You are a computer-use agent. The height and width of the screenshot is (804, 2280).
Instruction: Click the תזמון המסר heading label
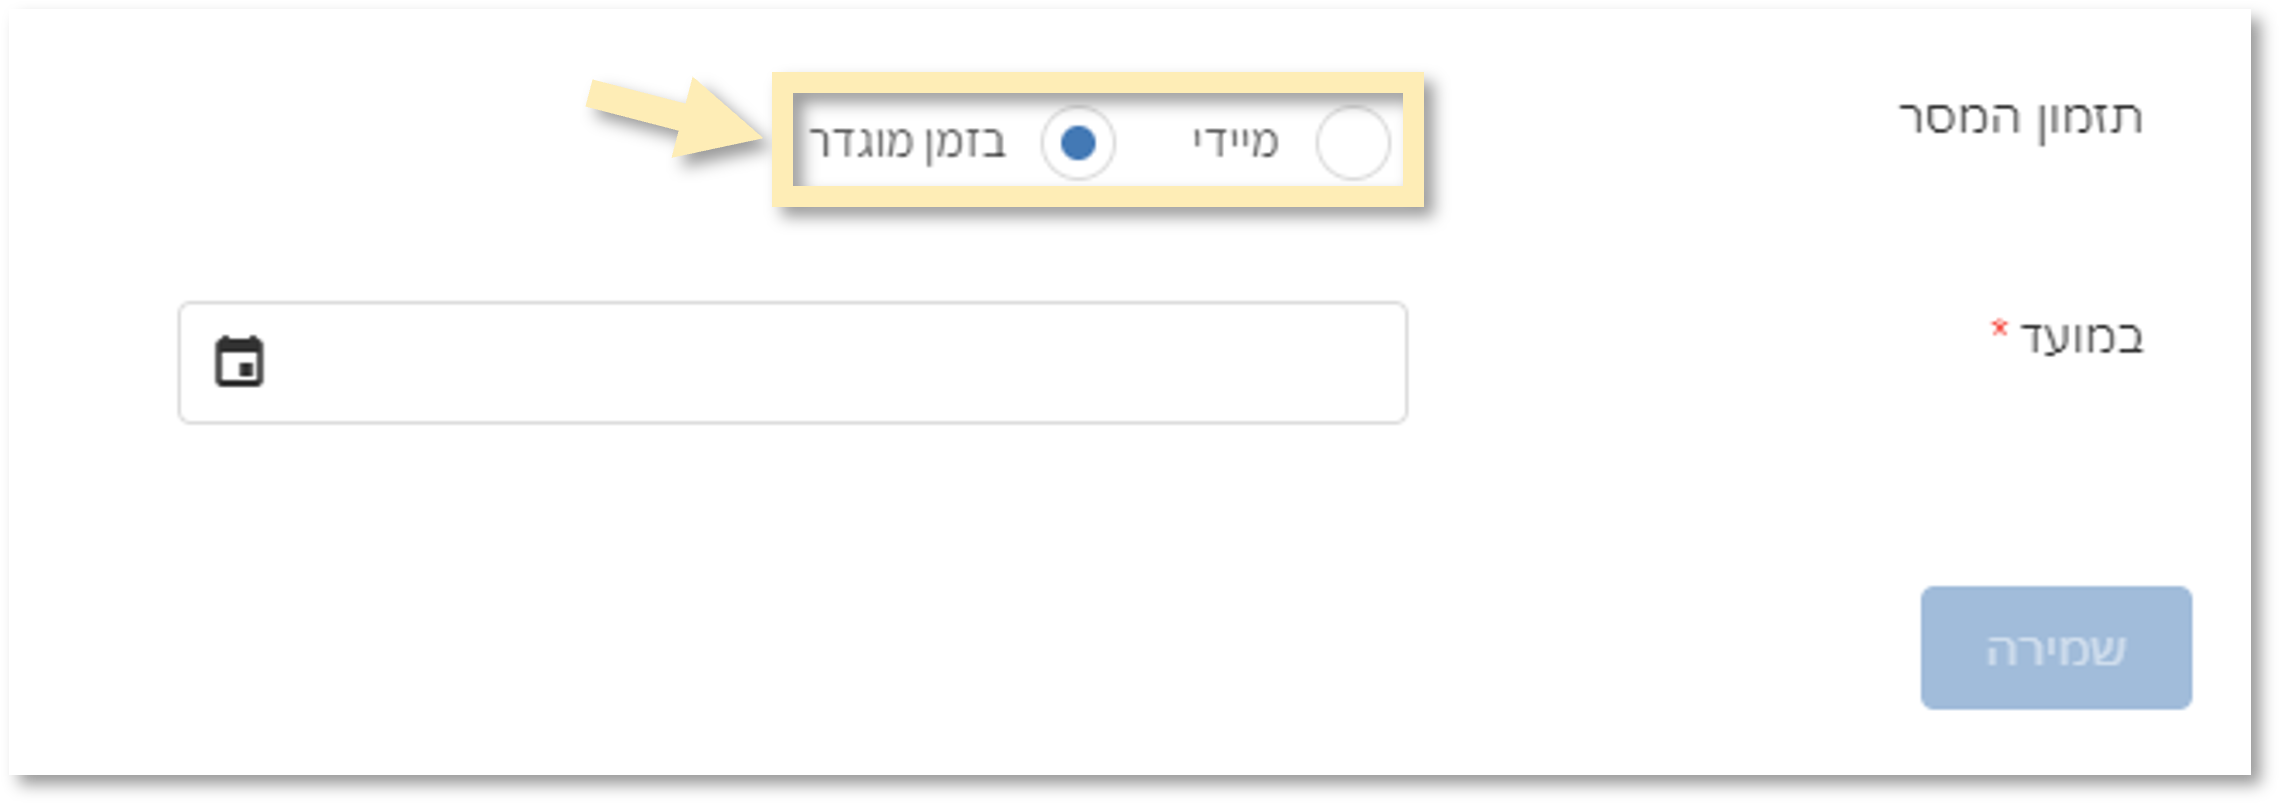click(x=2020, y=118)
